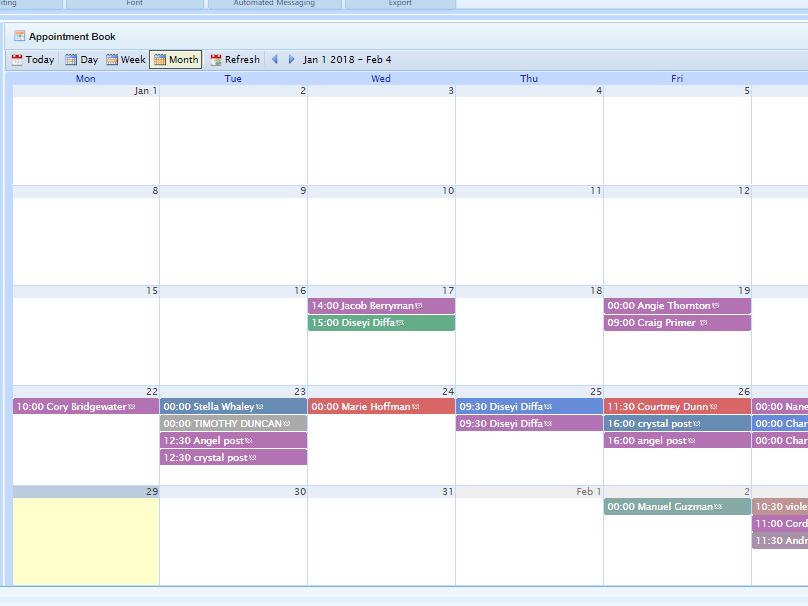The height and width of the screenshot is (606, 808).
Task: Switch to Day view
Action: click(81, 60)
